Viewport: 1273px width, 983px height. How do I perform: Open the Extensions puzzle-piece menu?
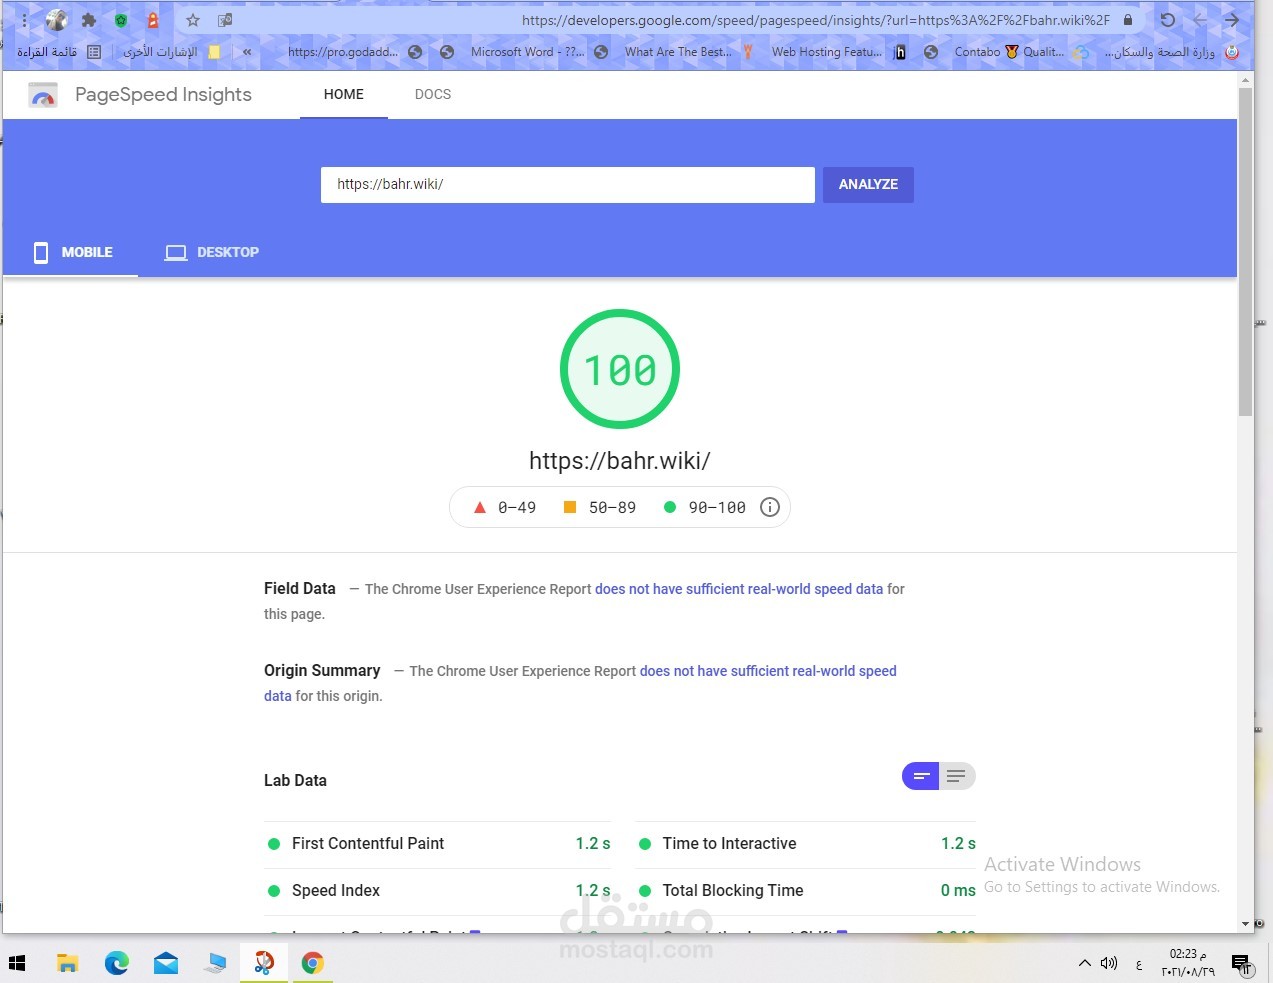pyautogui.click(x=89, y=20)
